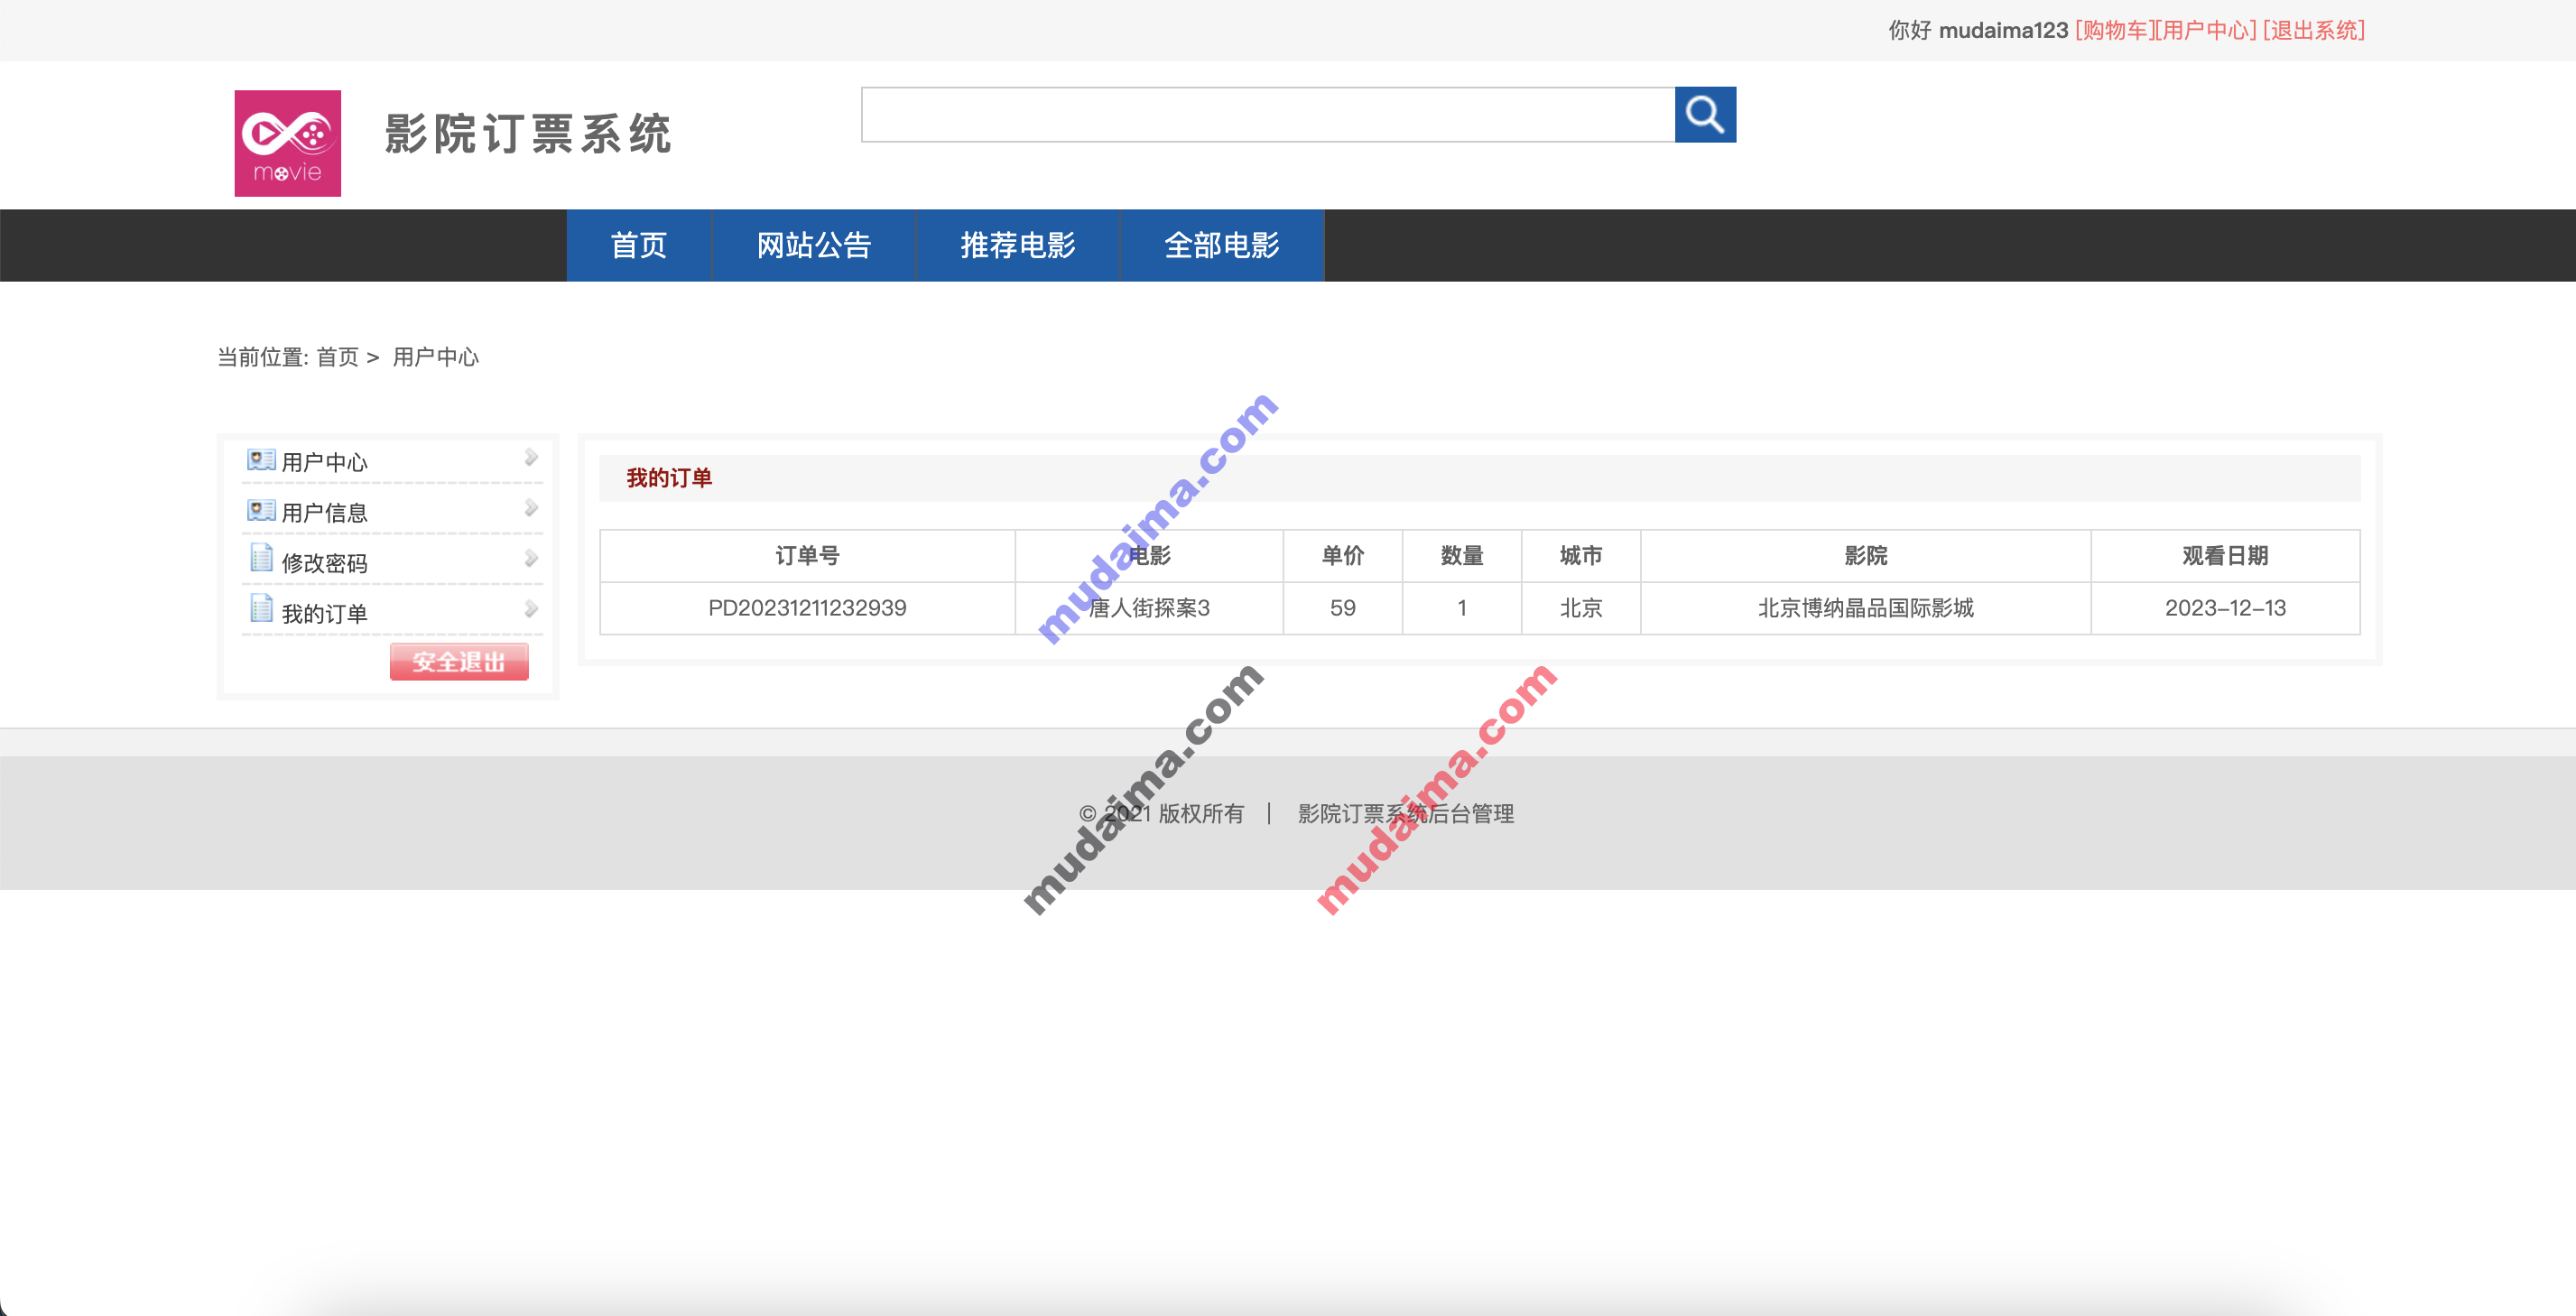This screenshot has width=2576, height=1316.
Task: Click the red 安全退出 button
Action: click(459, 662)
